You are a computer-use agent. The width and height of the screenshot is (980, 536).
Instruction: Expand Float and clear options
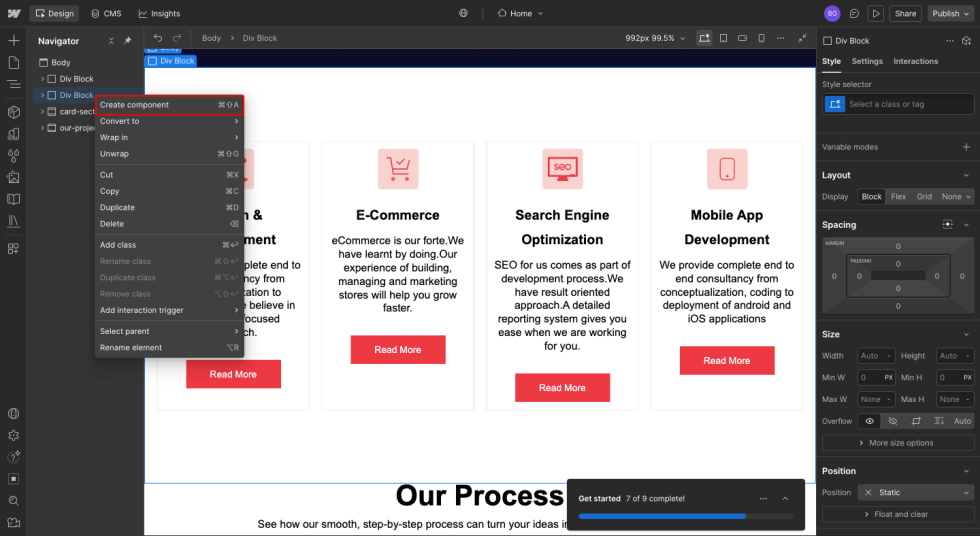898,514
